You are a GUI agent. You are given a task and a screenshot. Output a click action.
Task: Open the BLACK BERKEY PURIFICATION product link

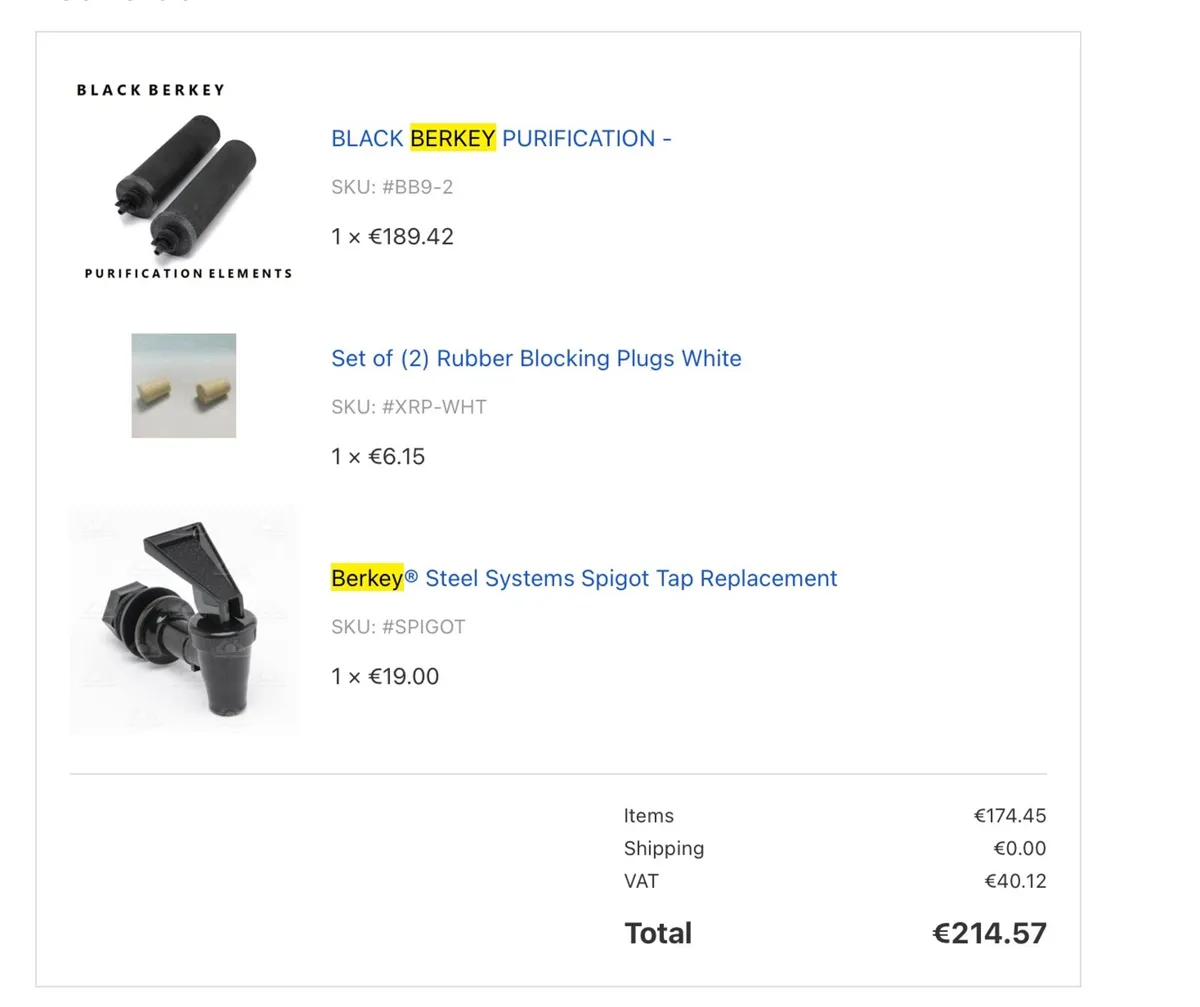coord(501,138)
